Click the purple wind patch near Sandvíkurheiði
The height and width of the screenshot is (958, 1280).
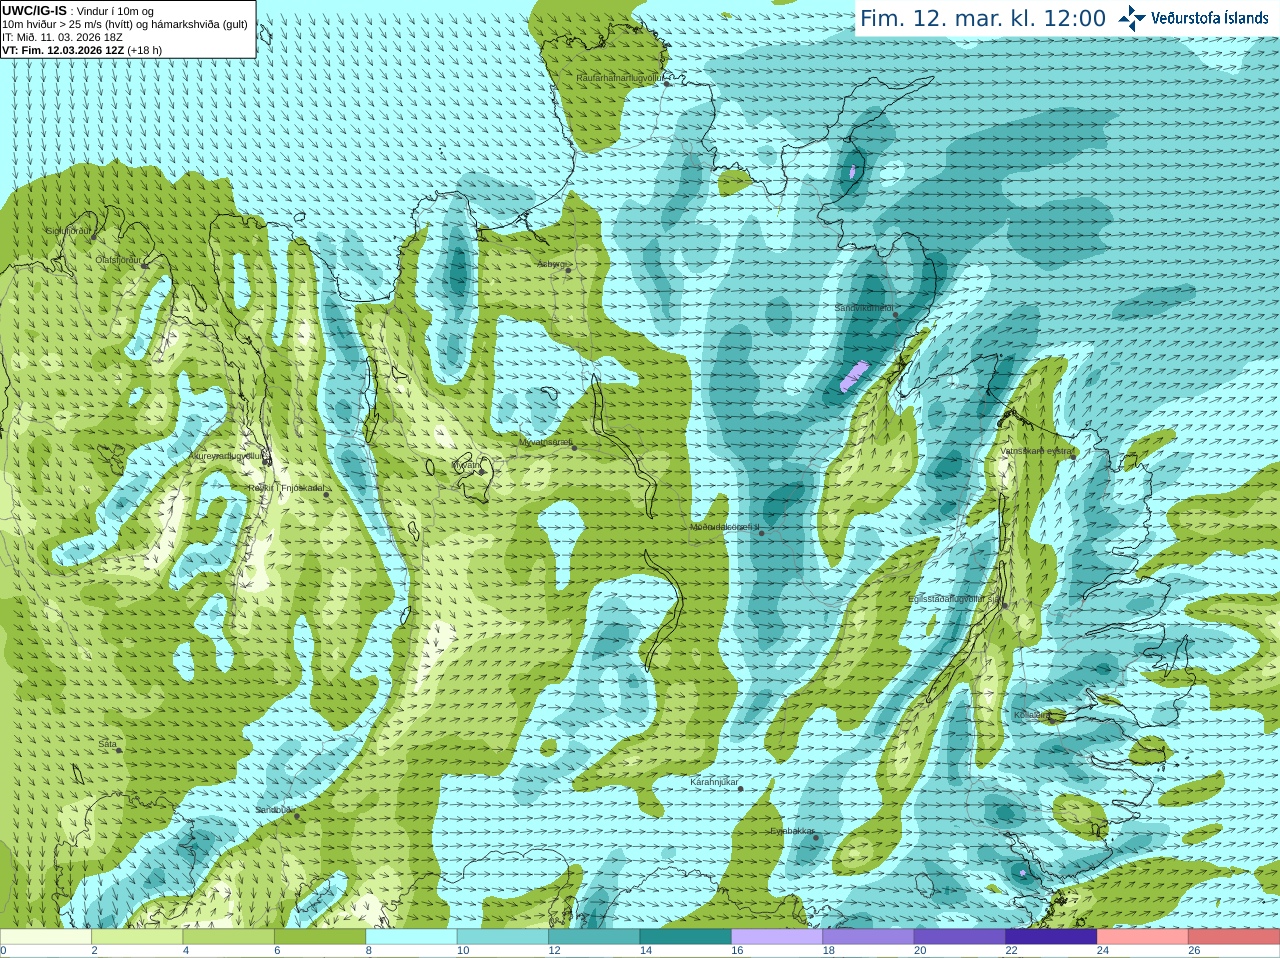pos(853,376)
